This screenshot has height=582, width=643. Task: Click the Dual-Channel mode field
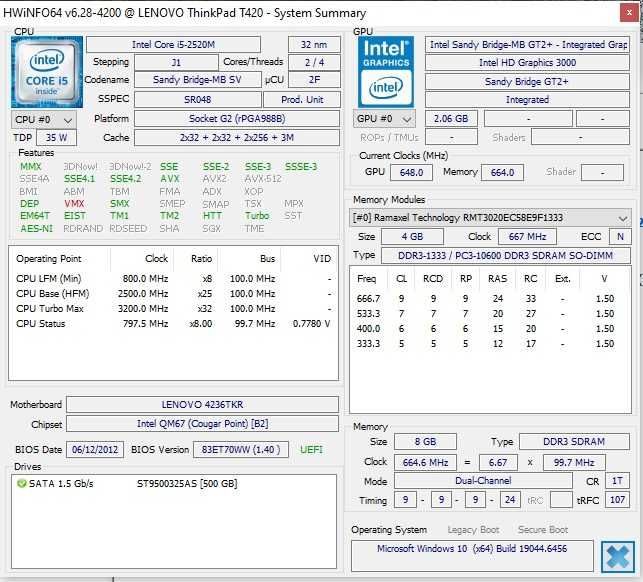(483, 481)
